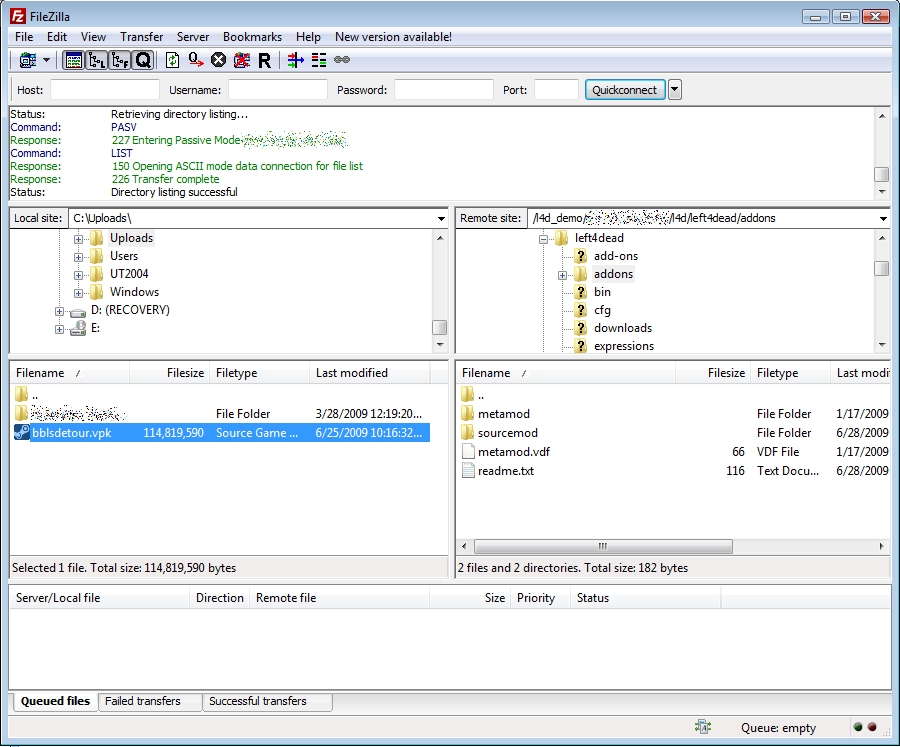Open the Quickconnect history dropdown arrow
The height and width of the screenshot is (747, 900).
(x=674, y=90)
